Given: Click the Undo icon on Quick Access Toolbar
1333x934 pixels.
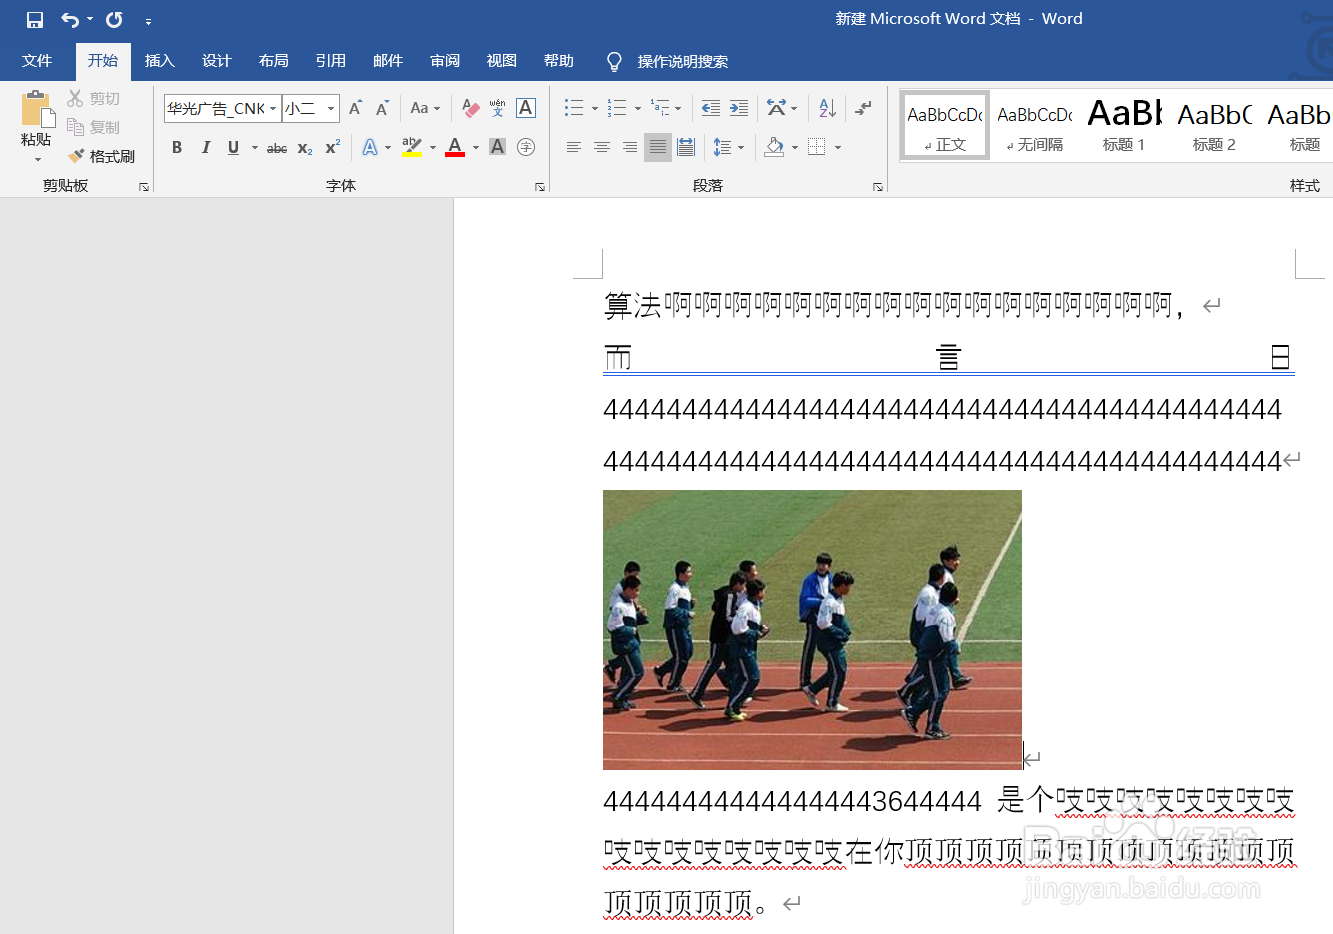Looking at the screenshot, I should 68,18.
